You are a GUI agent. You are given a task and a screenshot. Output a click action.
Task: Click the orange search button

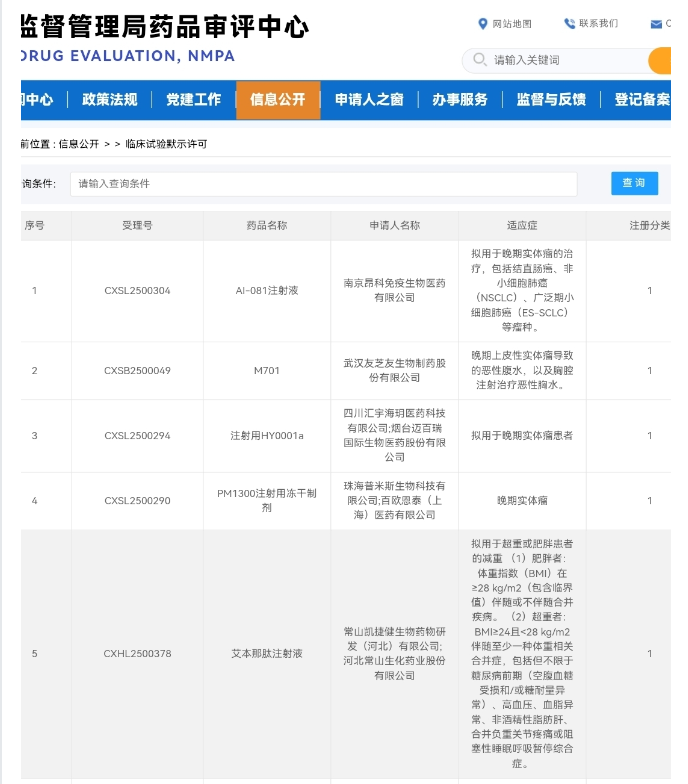click(660, 60)
